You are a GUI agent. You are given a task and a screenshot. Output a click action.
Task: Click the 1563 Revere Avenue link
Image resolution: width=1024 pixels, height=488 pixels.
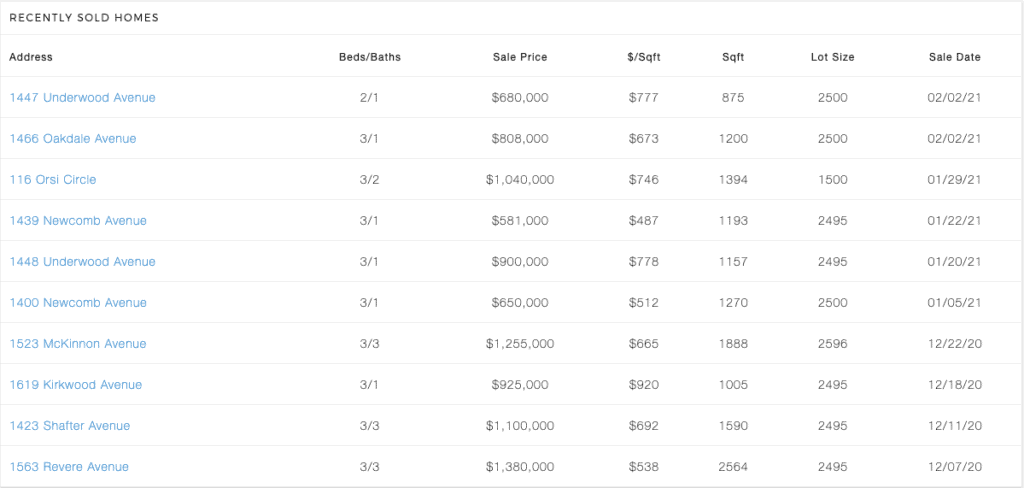[69, 467]
